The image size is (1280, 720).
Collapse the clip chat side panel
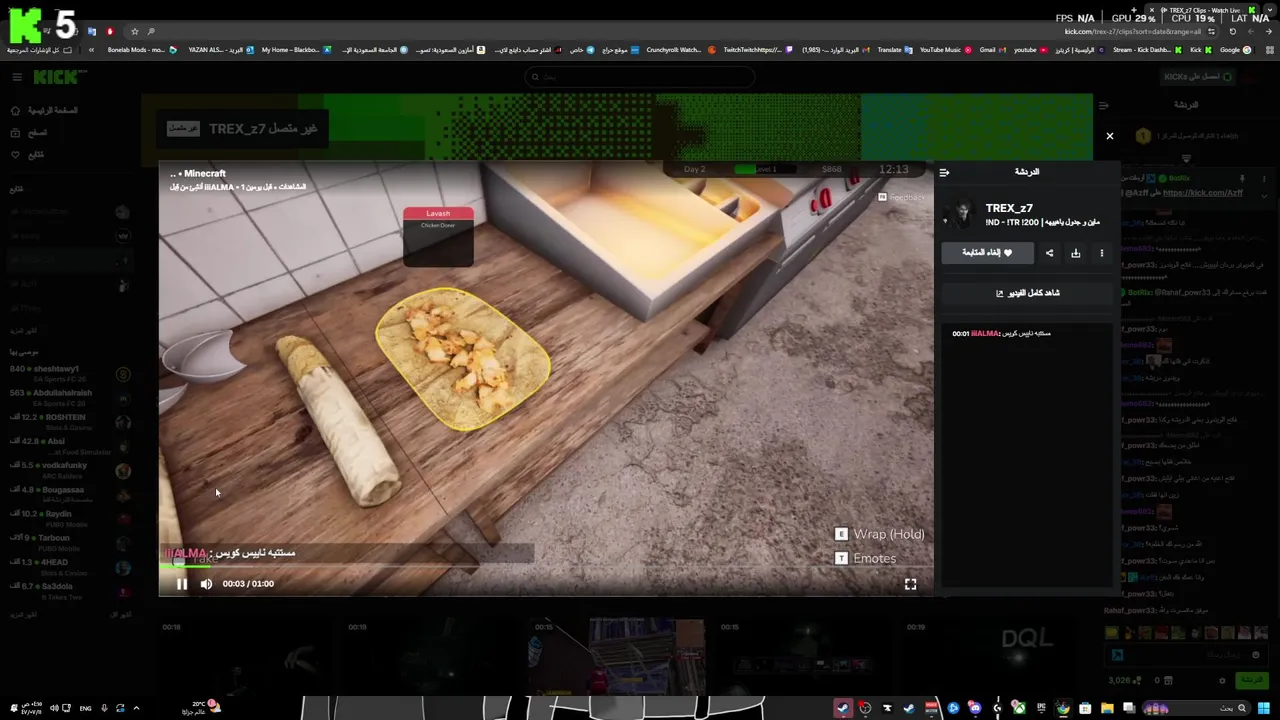[944, 172]
